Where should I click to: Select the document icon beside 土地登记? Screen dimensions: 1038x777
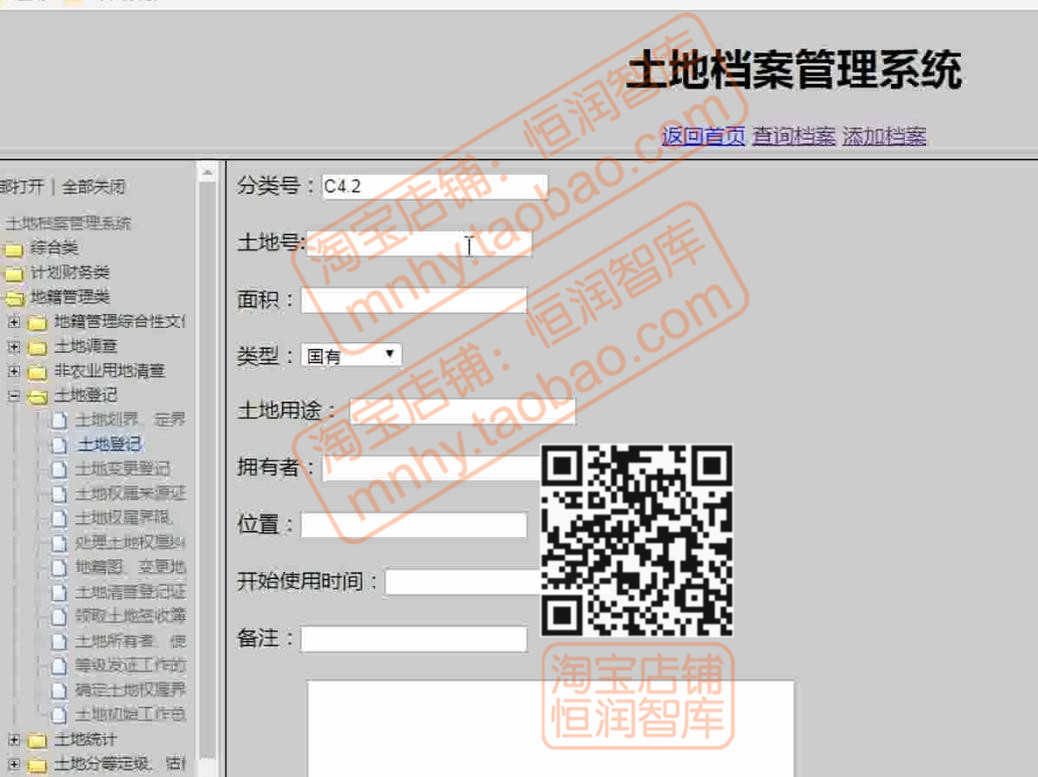[57, 444]
